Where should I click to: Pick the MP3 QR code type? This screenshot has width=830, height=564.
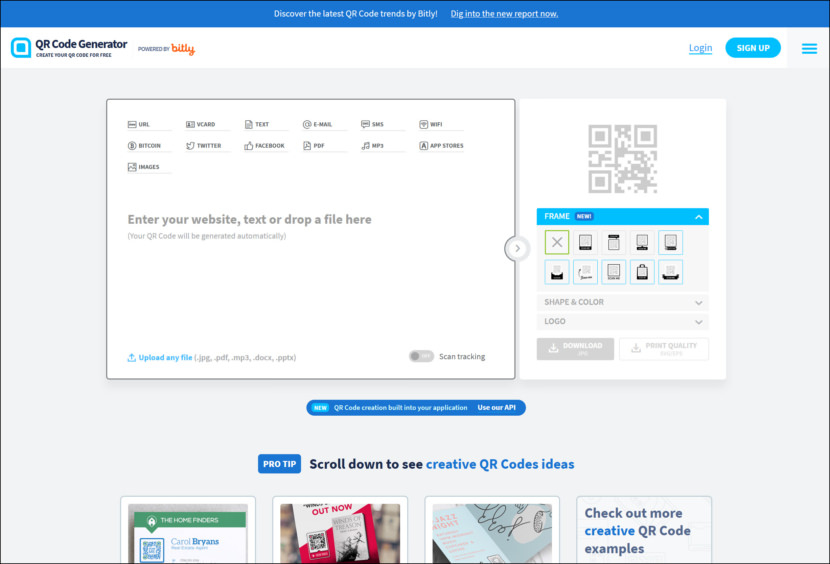pos(383,146)
